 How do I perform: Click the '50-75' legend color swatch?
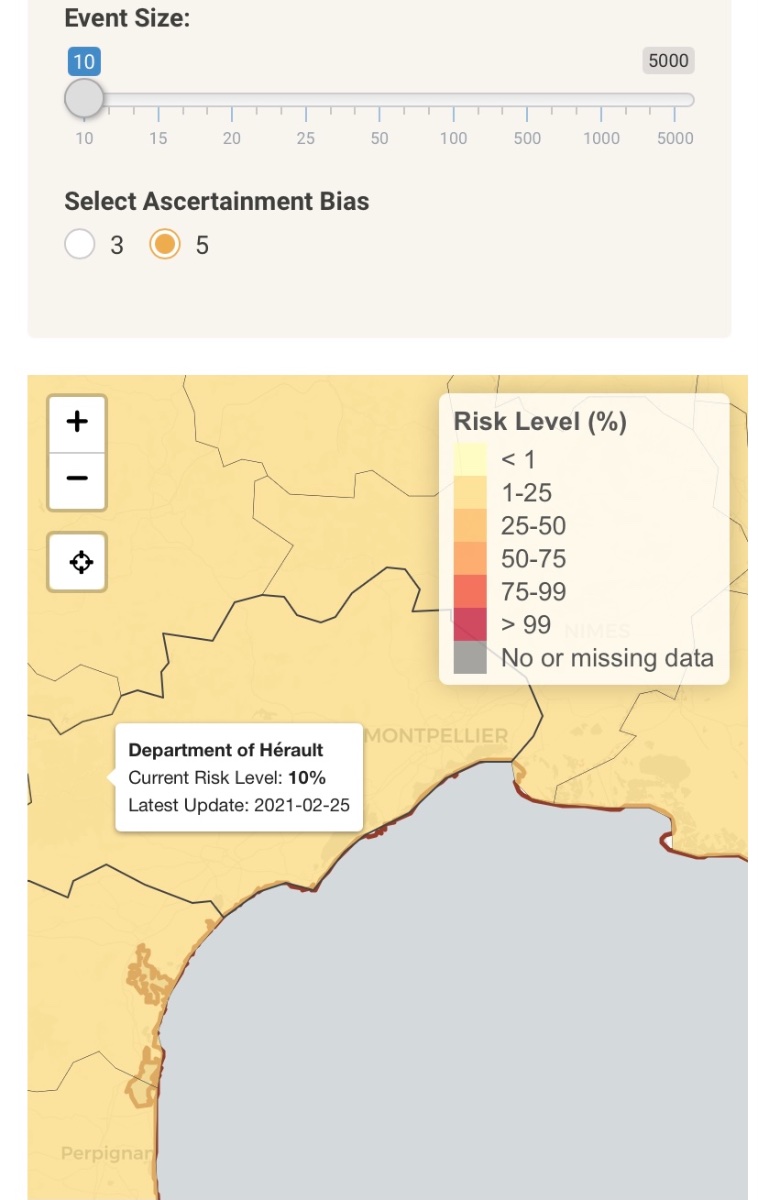[x=470, y=558]
